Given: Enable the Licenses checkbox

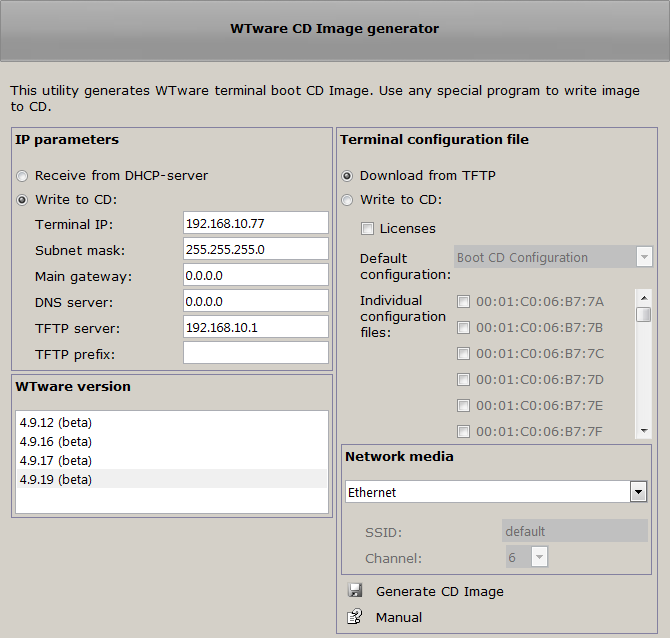Looking at the screenshot, I should (x=367, y=229).
